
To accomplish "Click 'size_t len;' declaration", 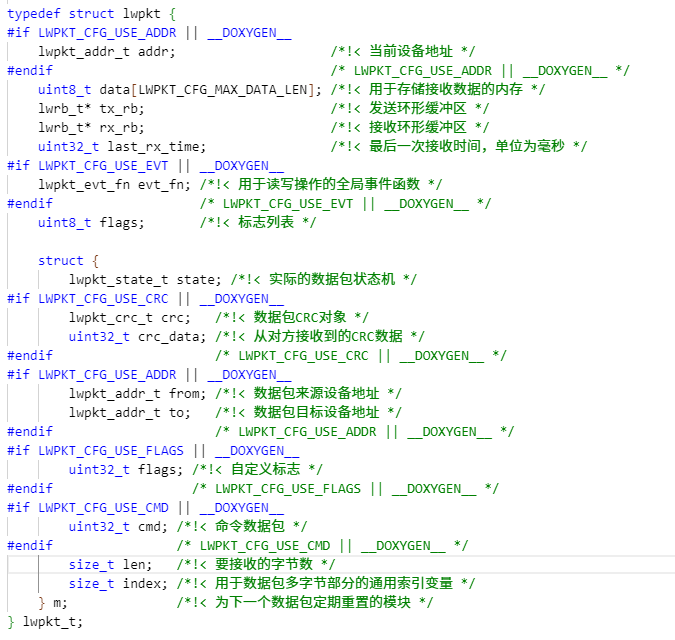I will (110, 565).
